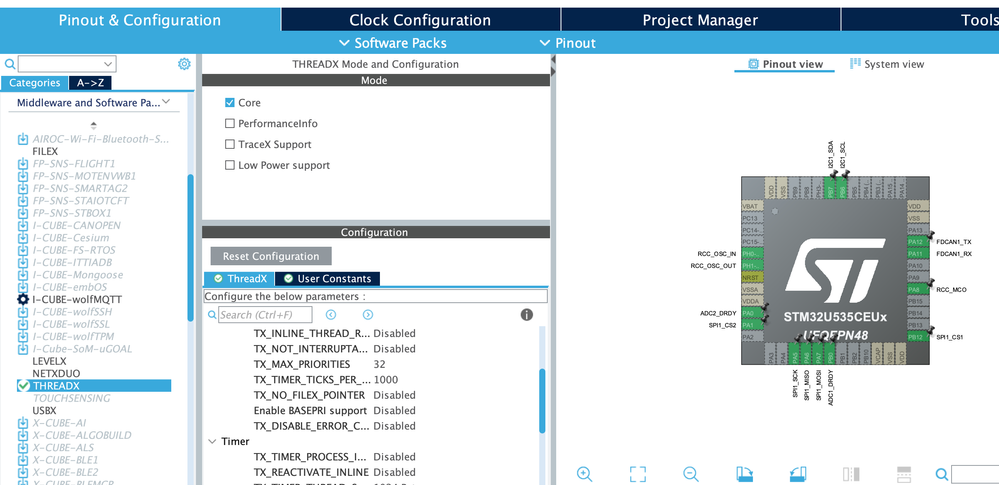Rotate chip counter-clockwise in pinout toolbar
999x485 pixels.
click(x=798, y=474)
